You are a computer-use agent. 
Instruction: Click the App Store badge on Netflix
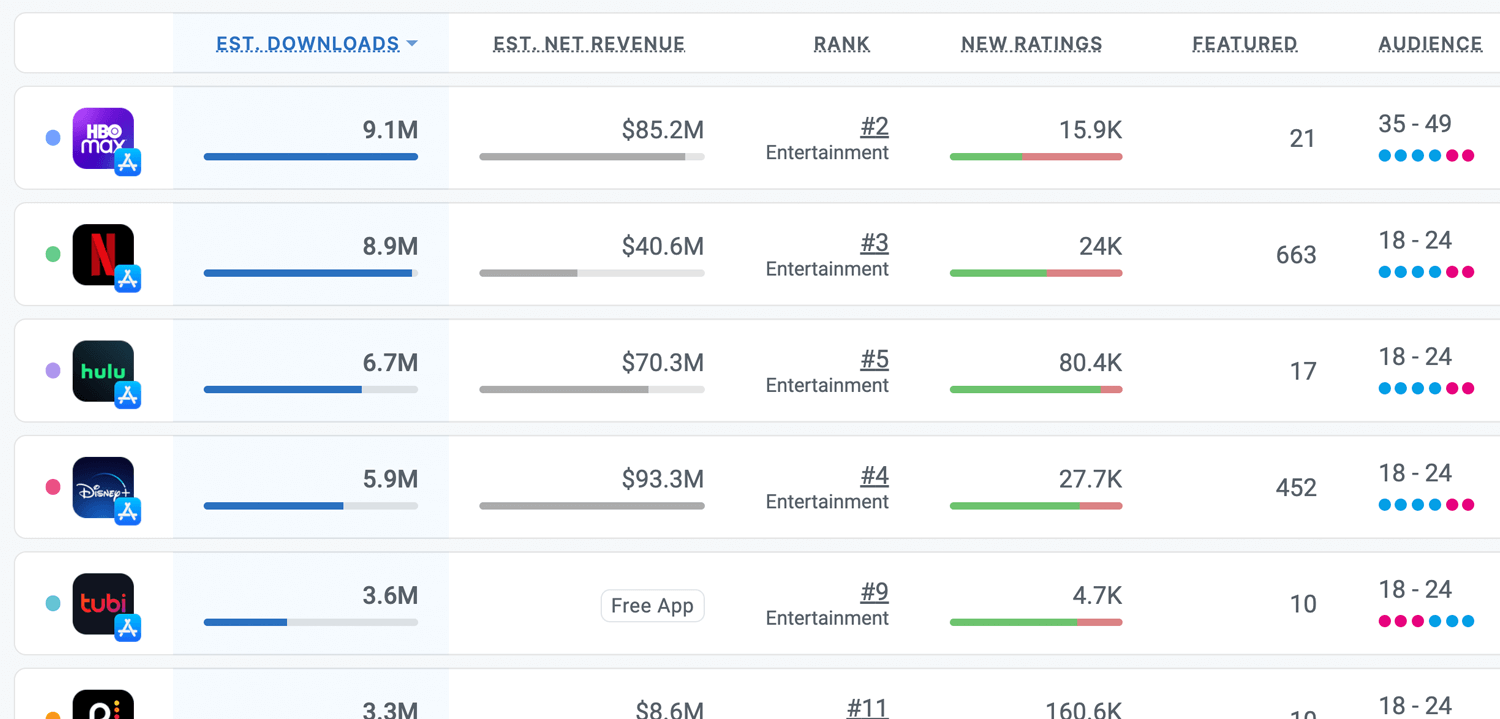(127, 279)
